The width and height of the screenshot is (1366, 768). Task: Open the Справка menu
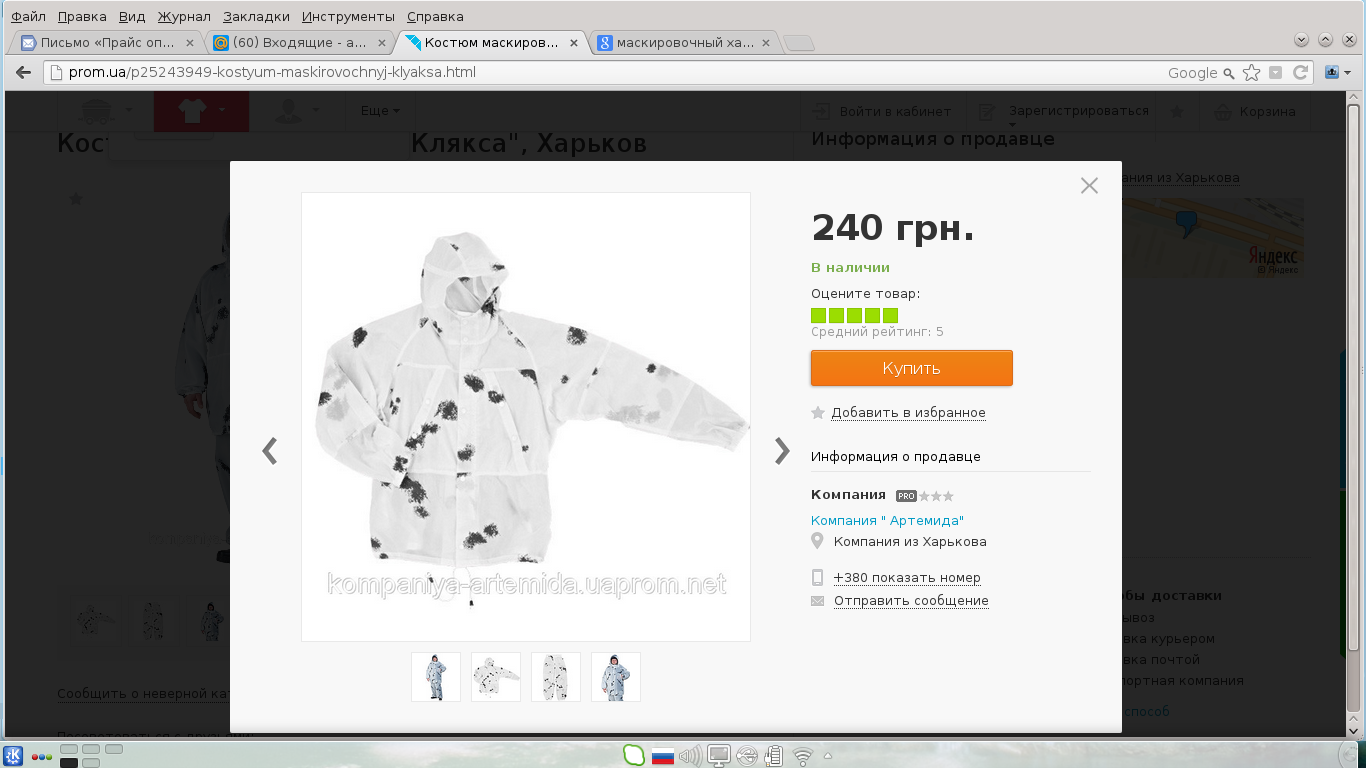[435, 16]
